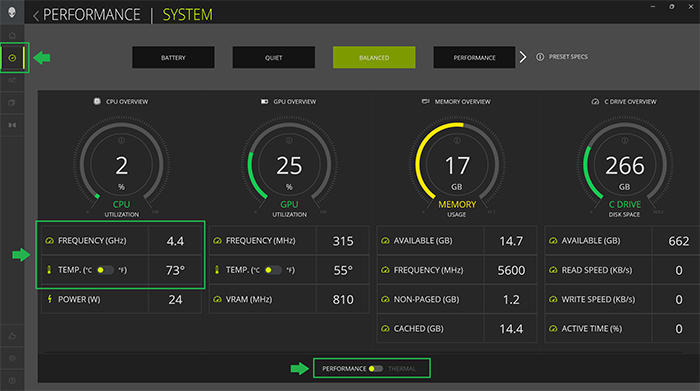Click the Alienware head logo icon
The image size is (700, 391).
(12, 12)
